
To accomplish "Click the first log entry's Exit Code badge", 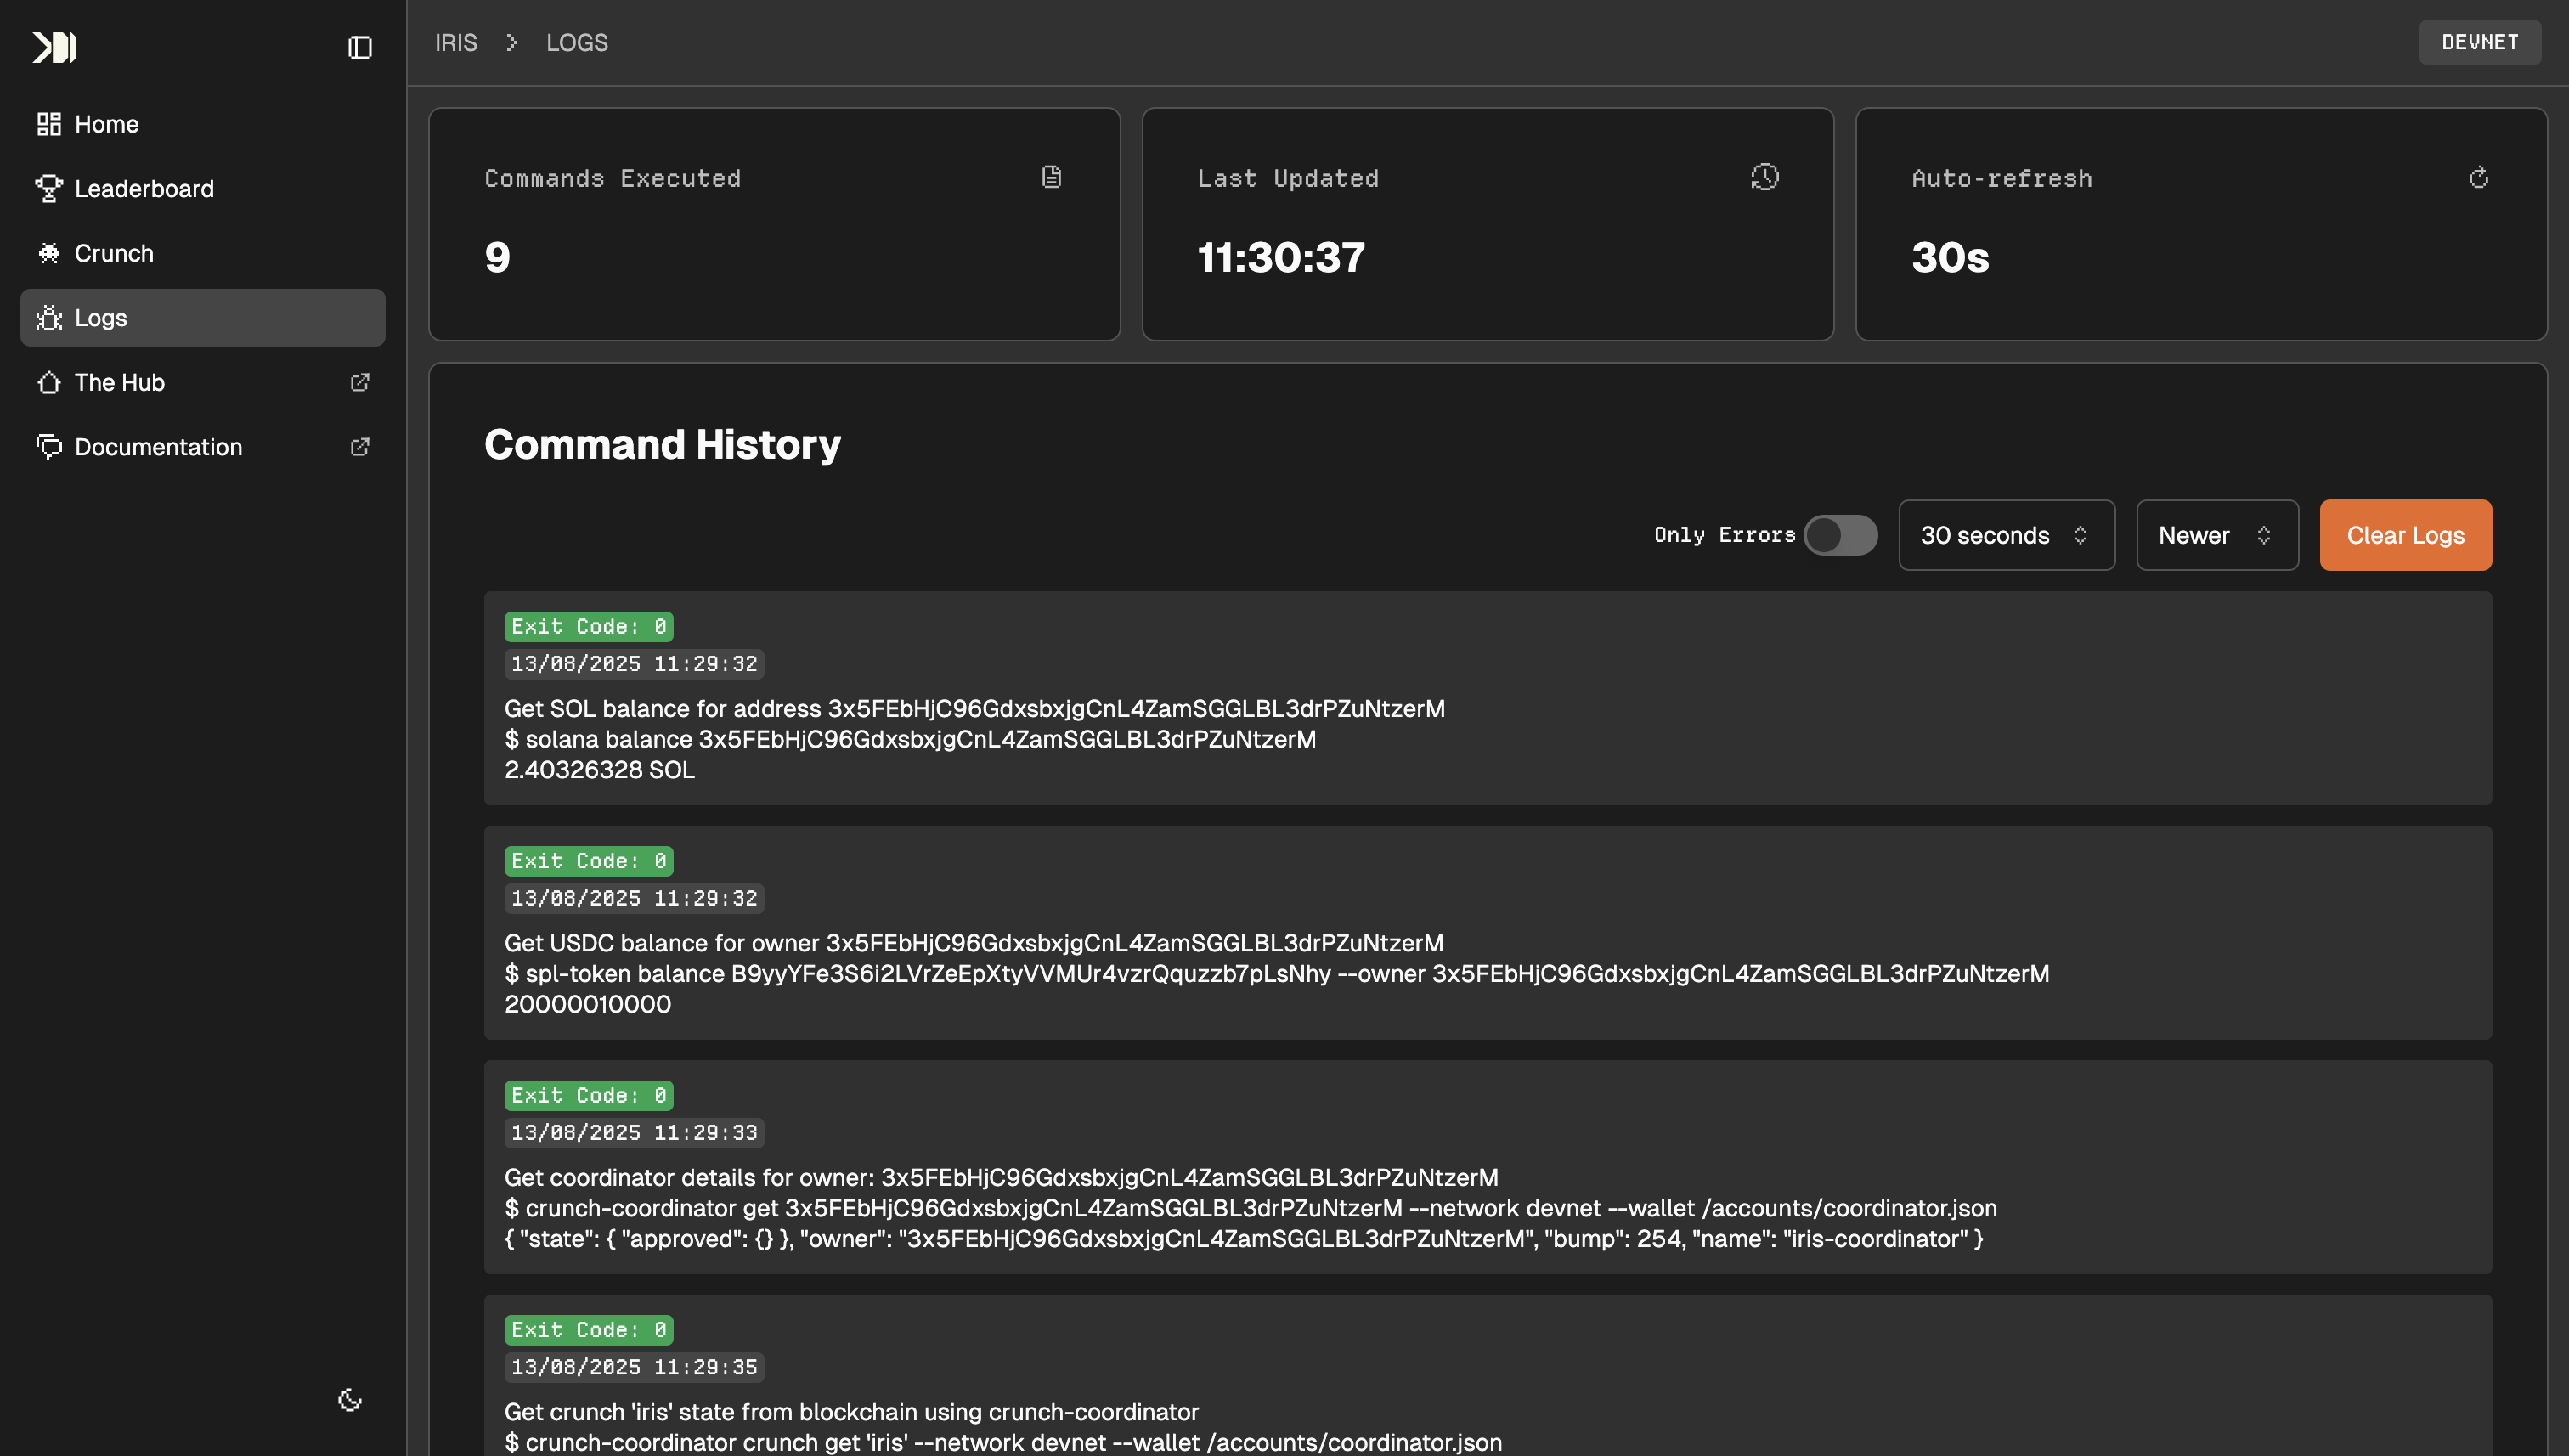I will [588, 626].
